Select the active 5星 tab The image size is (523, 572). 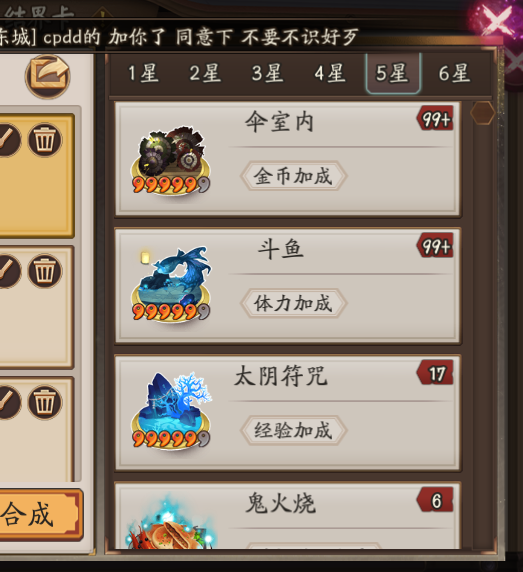coord(393,73)
